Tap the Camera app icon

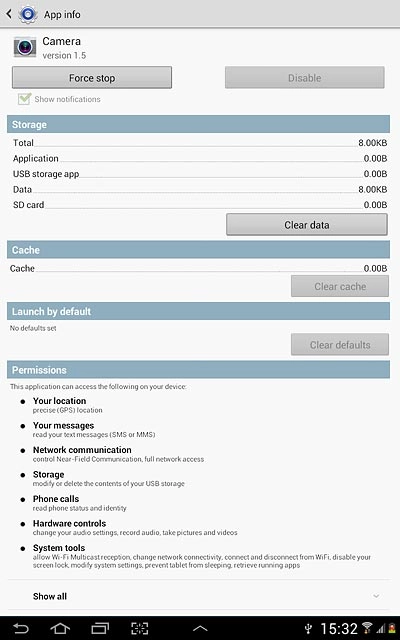coord(25,47)
